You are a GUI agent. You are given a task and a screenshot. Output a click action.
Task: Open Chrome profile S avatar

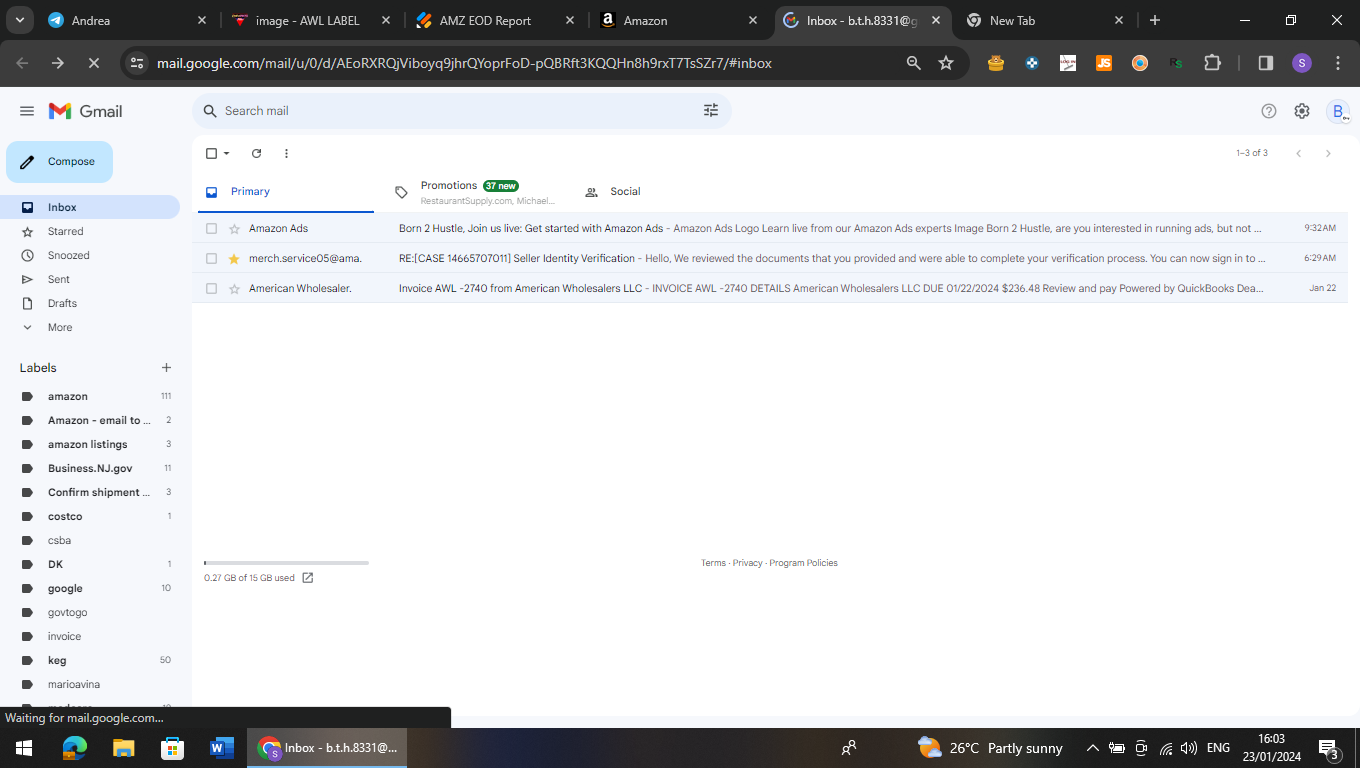(1301, 63)
